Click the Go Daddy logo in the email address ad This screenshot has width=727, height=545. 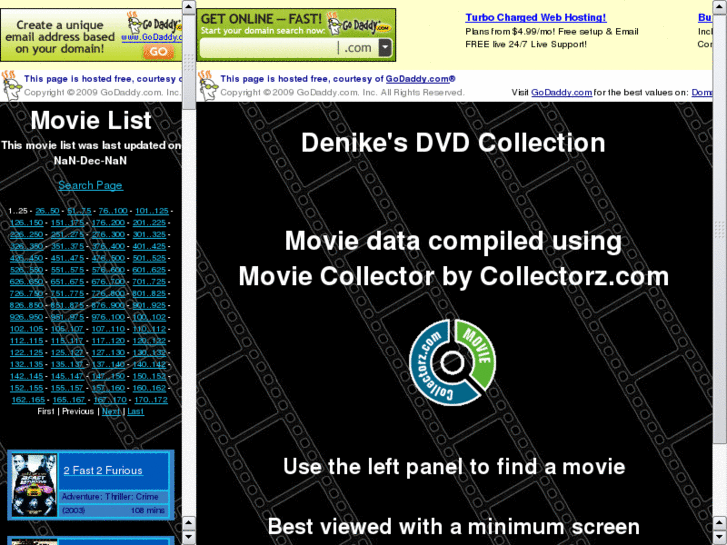(154, 22)
